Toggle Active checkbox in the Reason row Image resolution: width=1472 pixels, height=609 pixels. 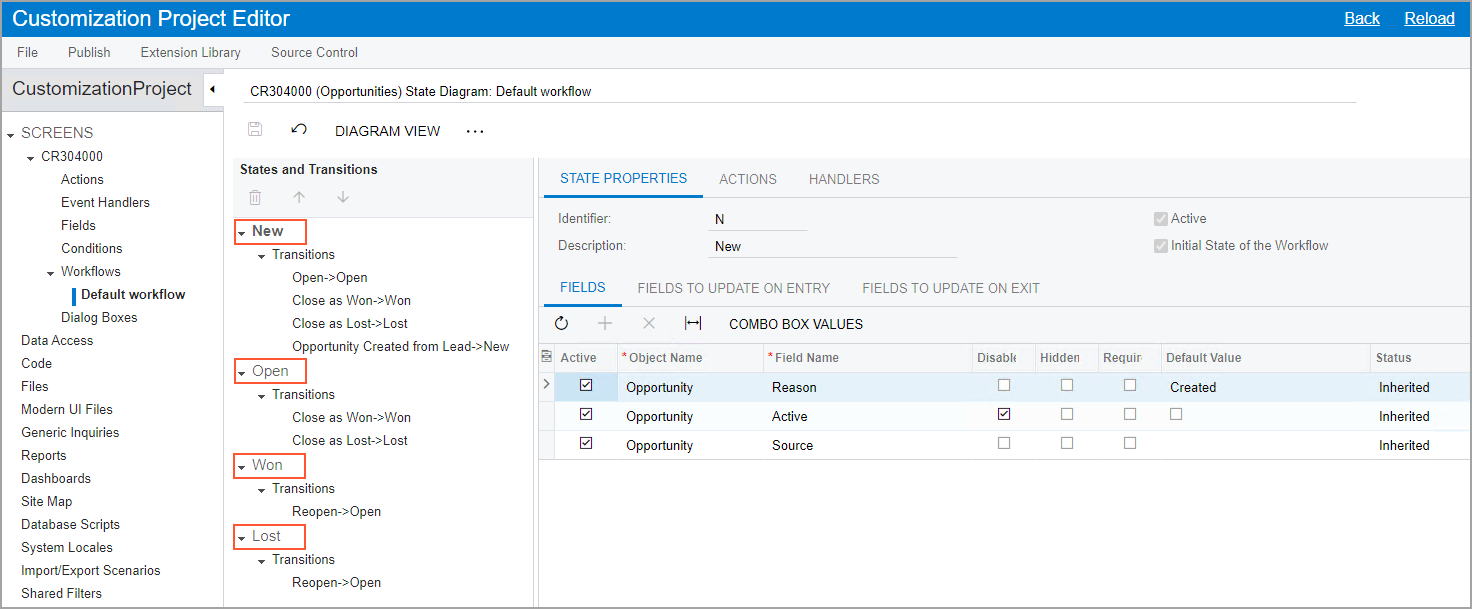click(586, 385)
